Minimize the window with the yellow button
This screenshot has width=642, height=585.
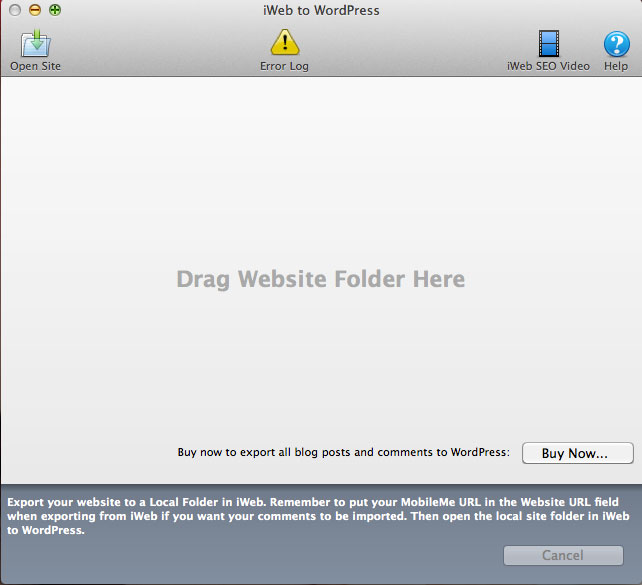pyautogui.click(x=35, y=10)
